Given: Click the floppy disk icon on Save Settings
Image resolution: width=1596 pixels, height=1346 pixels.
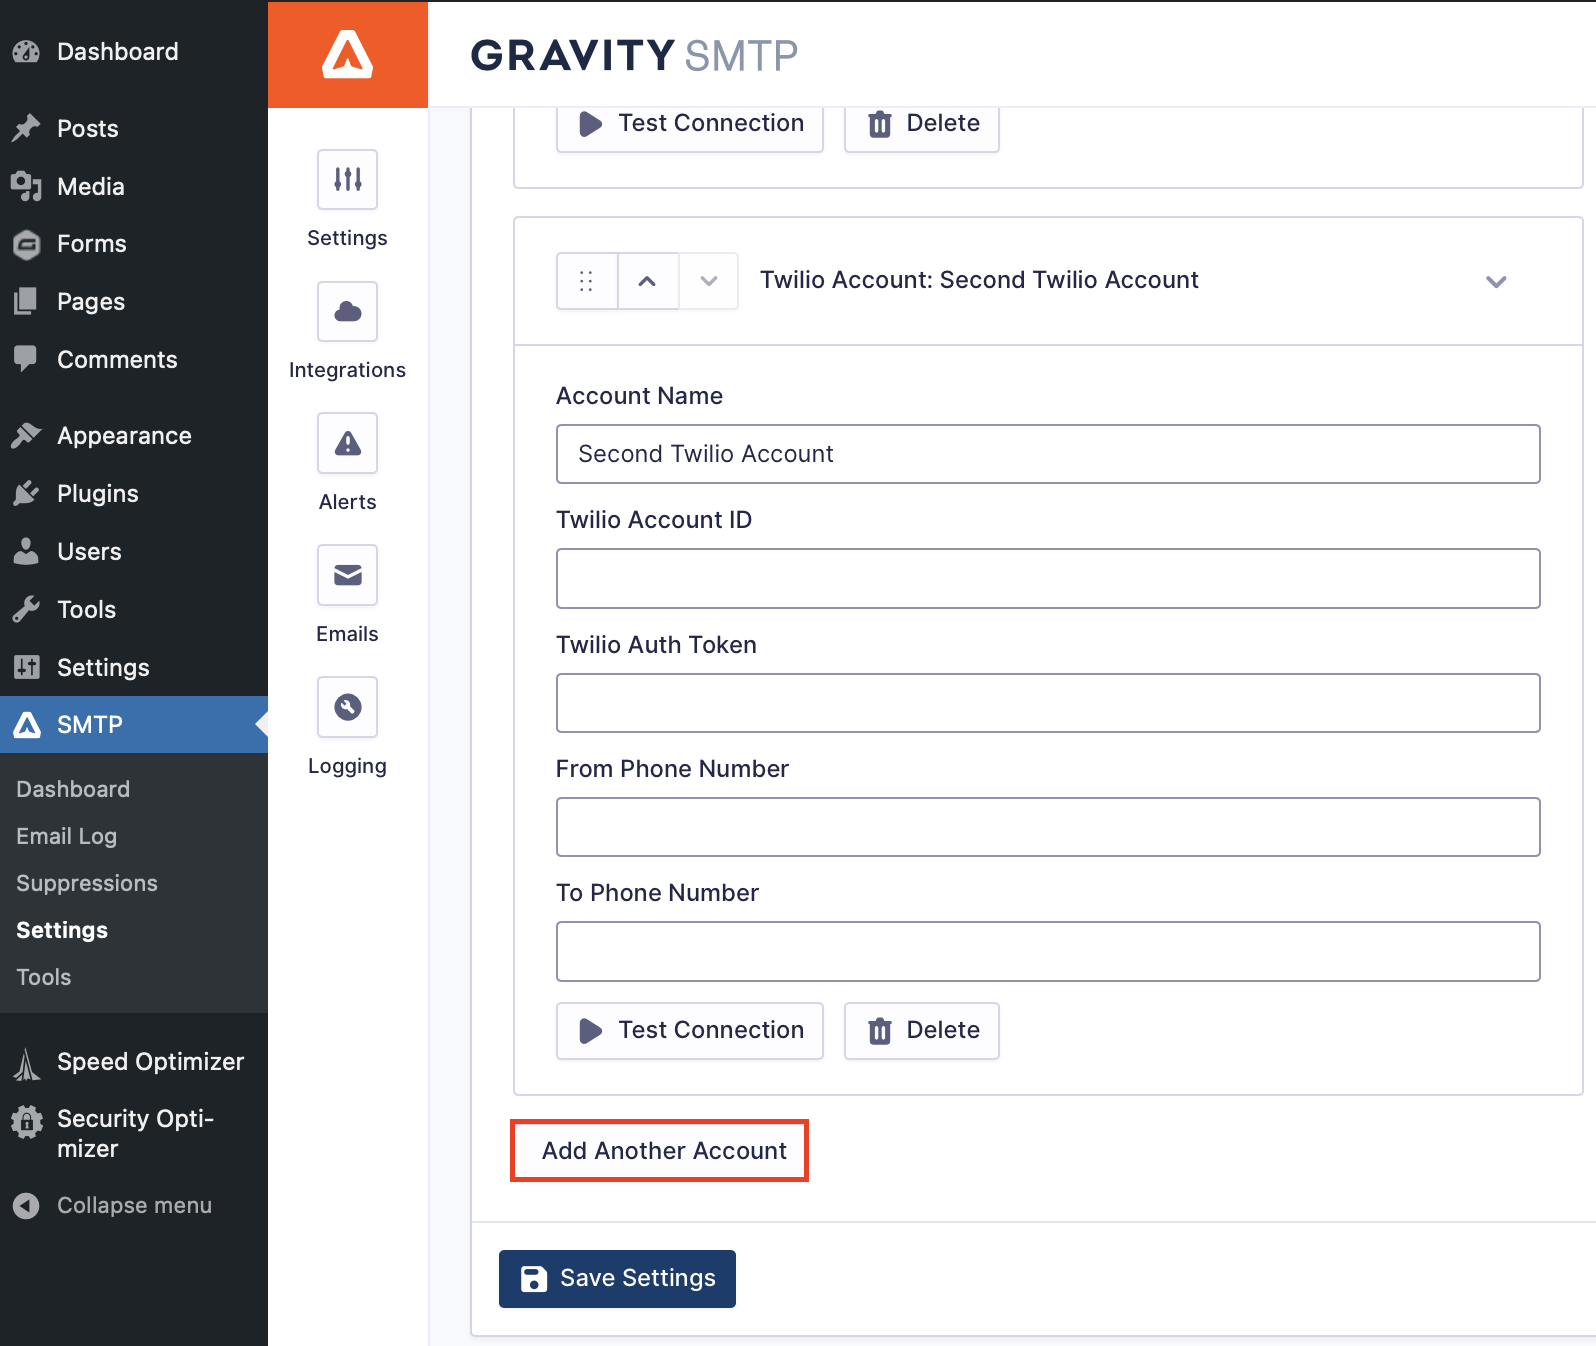Looking at the screenshot, I should coord(534,1279).
